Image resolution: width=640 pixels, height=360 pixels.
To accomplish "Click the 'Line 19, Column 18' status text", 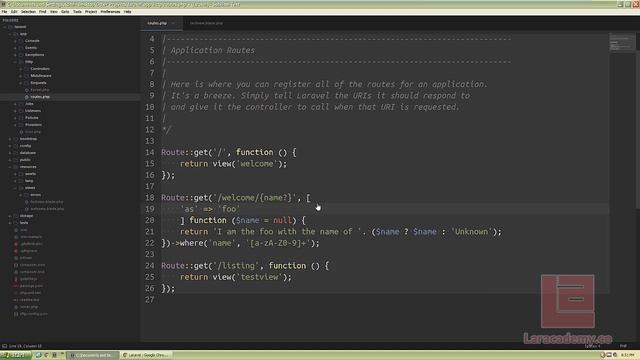I will point(25,346).
